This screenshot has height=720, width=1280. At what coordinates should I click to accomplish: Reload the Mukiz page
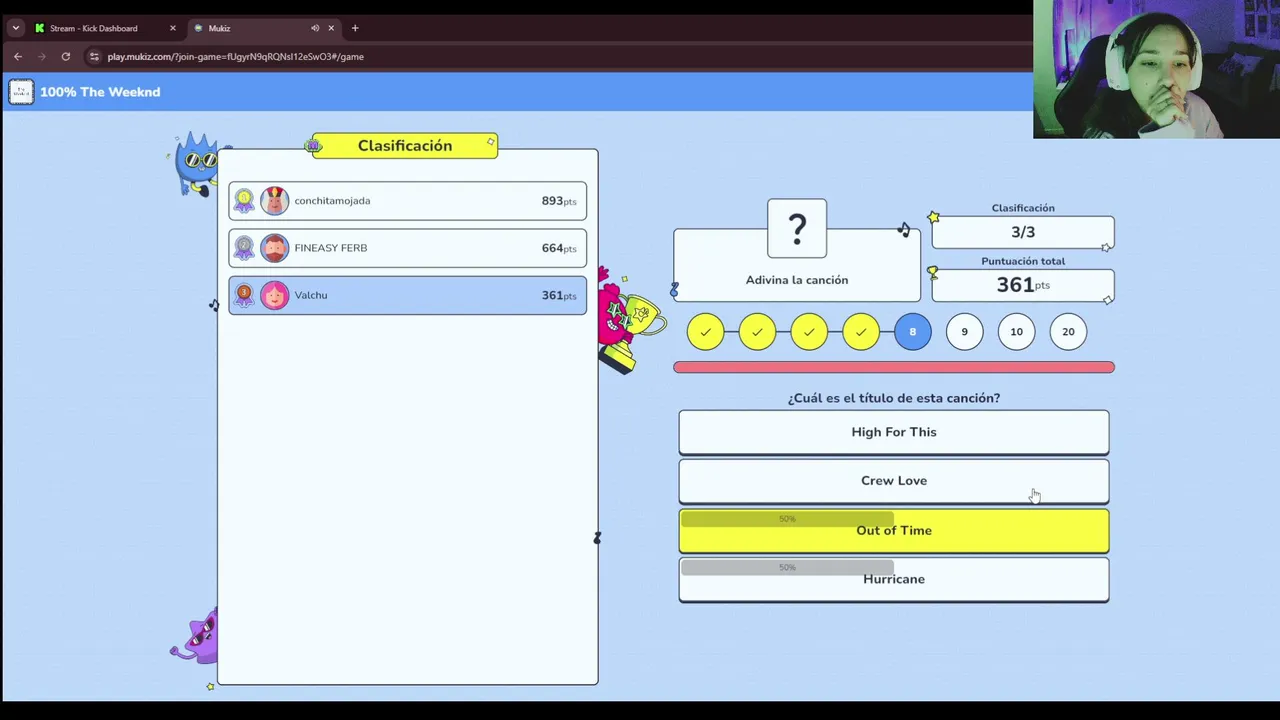click(x=66, y=57)
